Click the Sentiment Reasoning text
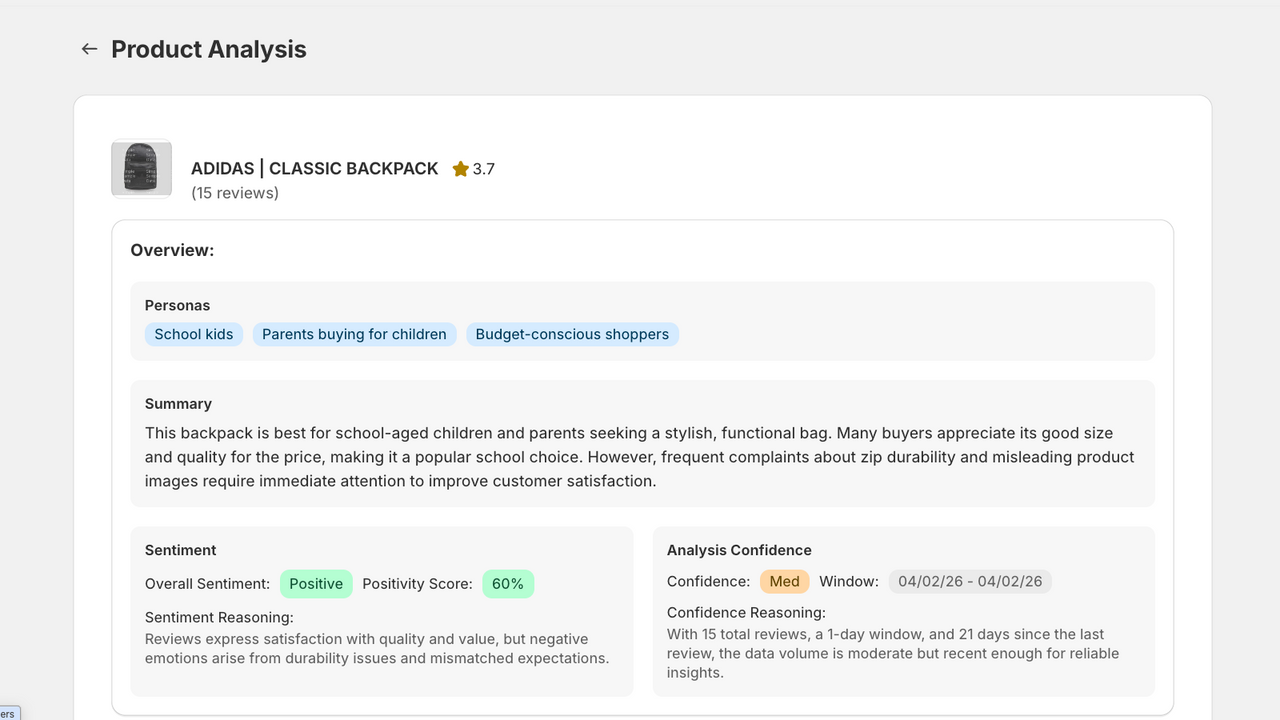The image size is (1280, 720). pyautogui.click(x=377, y=649)
